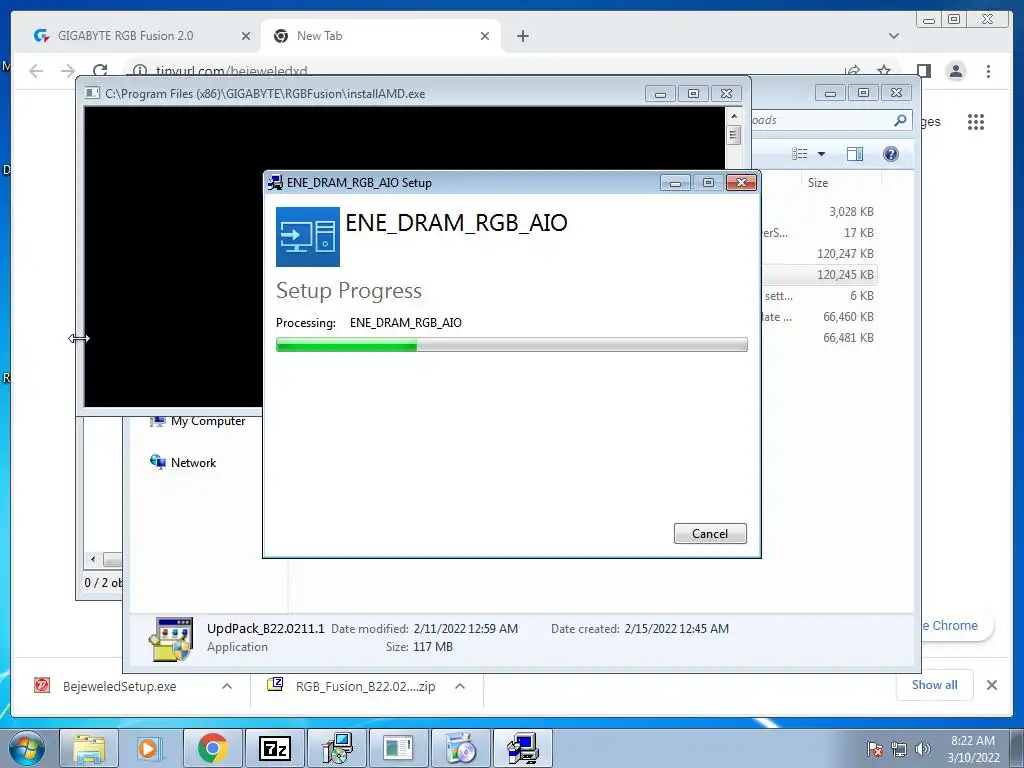This screenshot has width=1024, height=768.
Task: Open ENE setup taskbar icon
Action: 522,748
